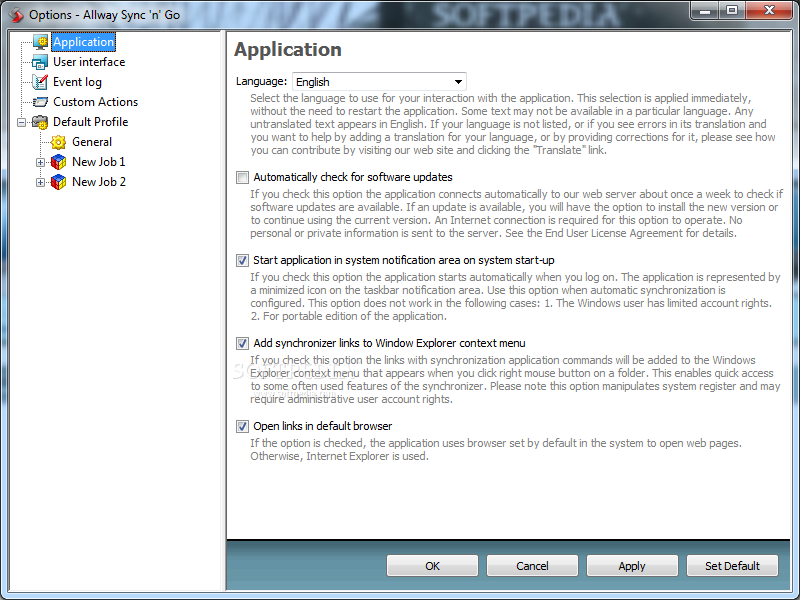The image size is (800, 600).
Task: Enable automatic check for software updates
Action: pos(242,178)
